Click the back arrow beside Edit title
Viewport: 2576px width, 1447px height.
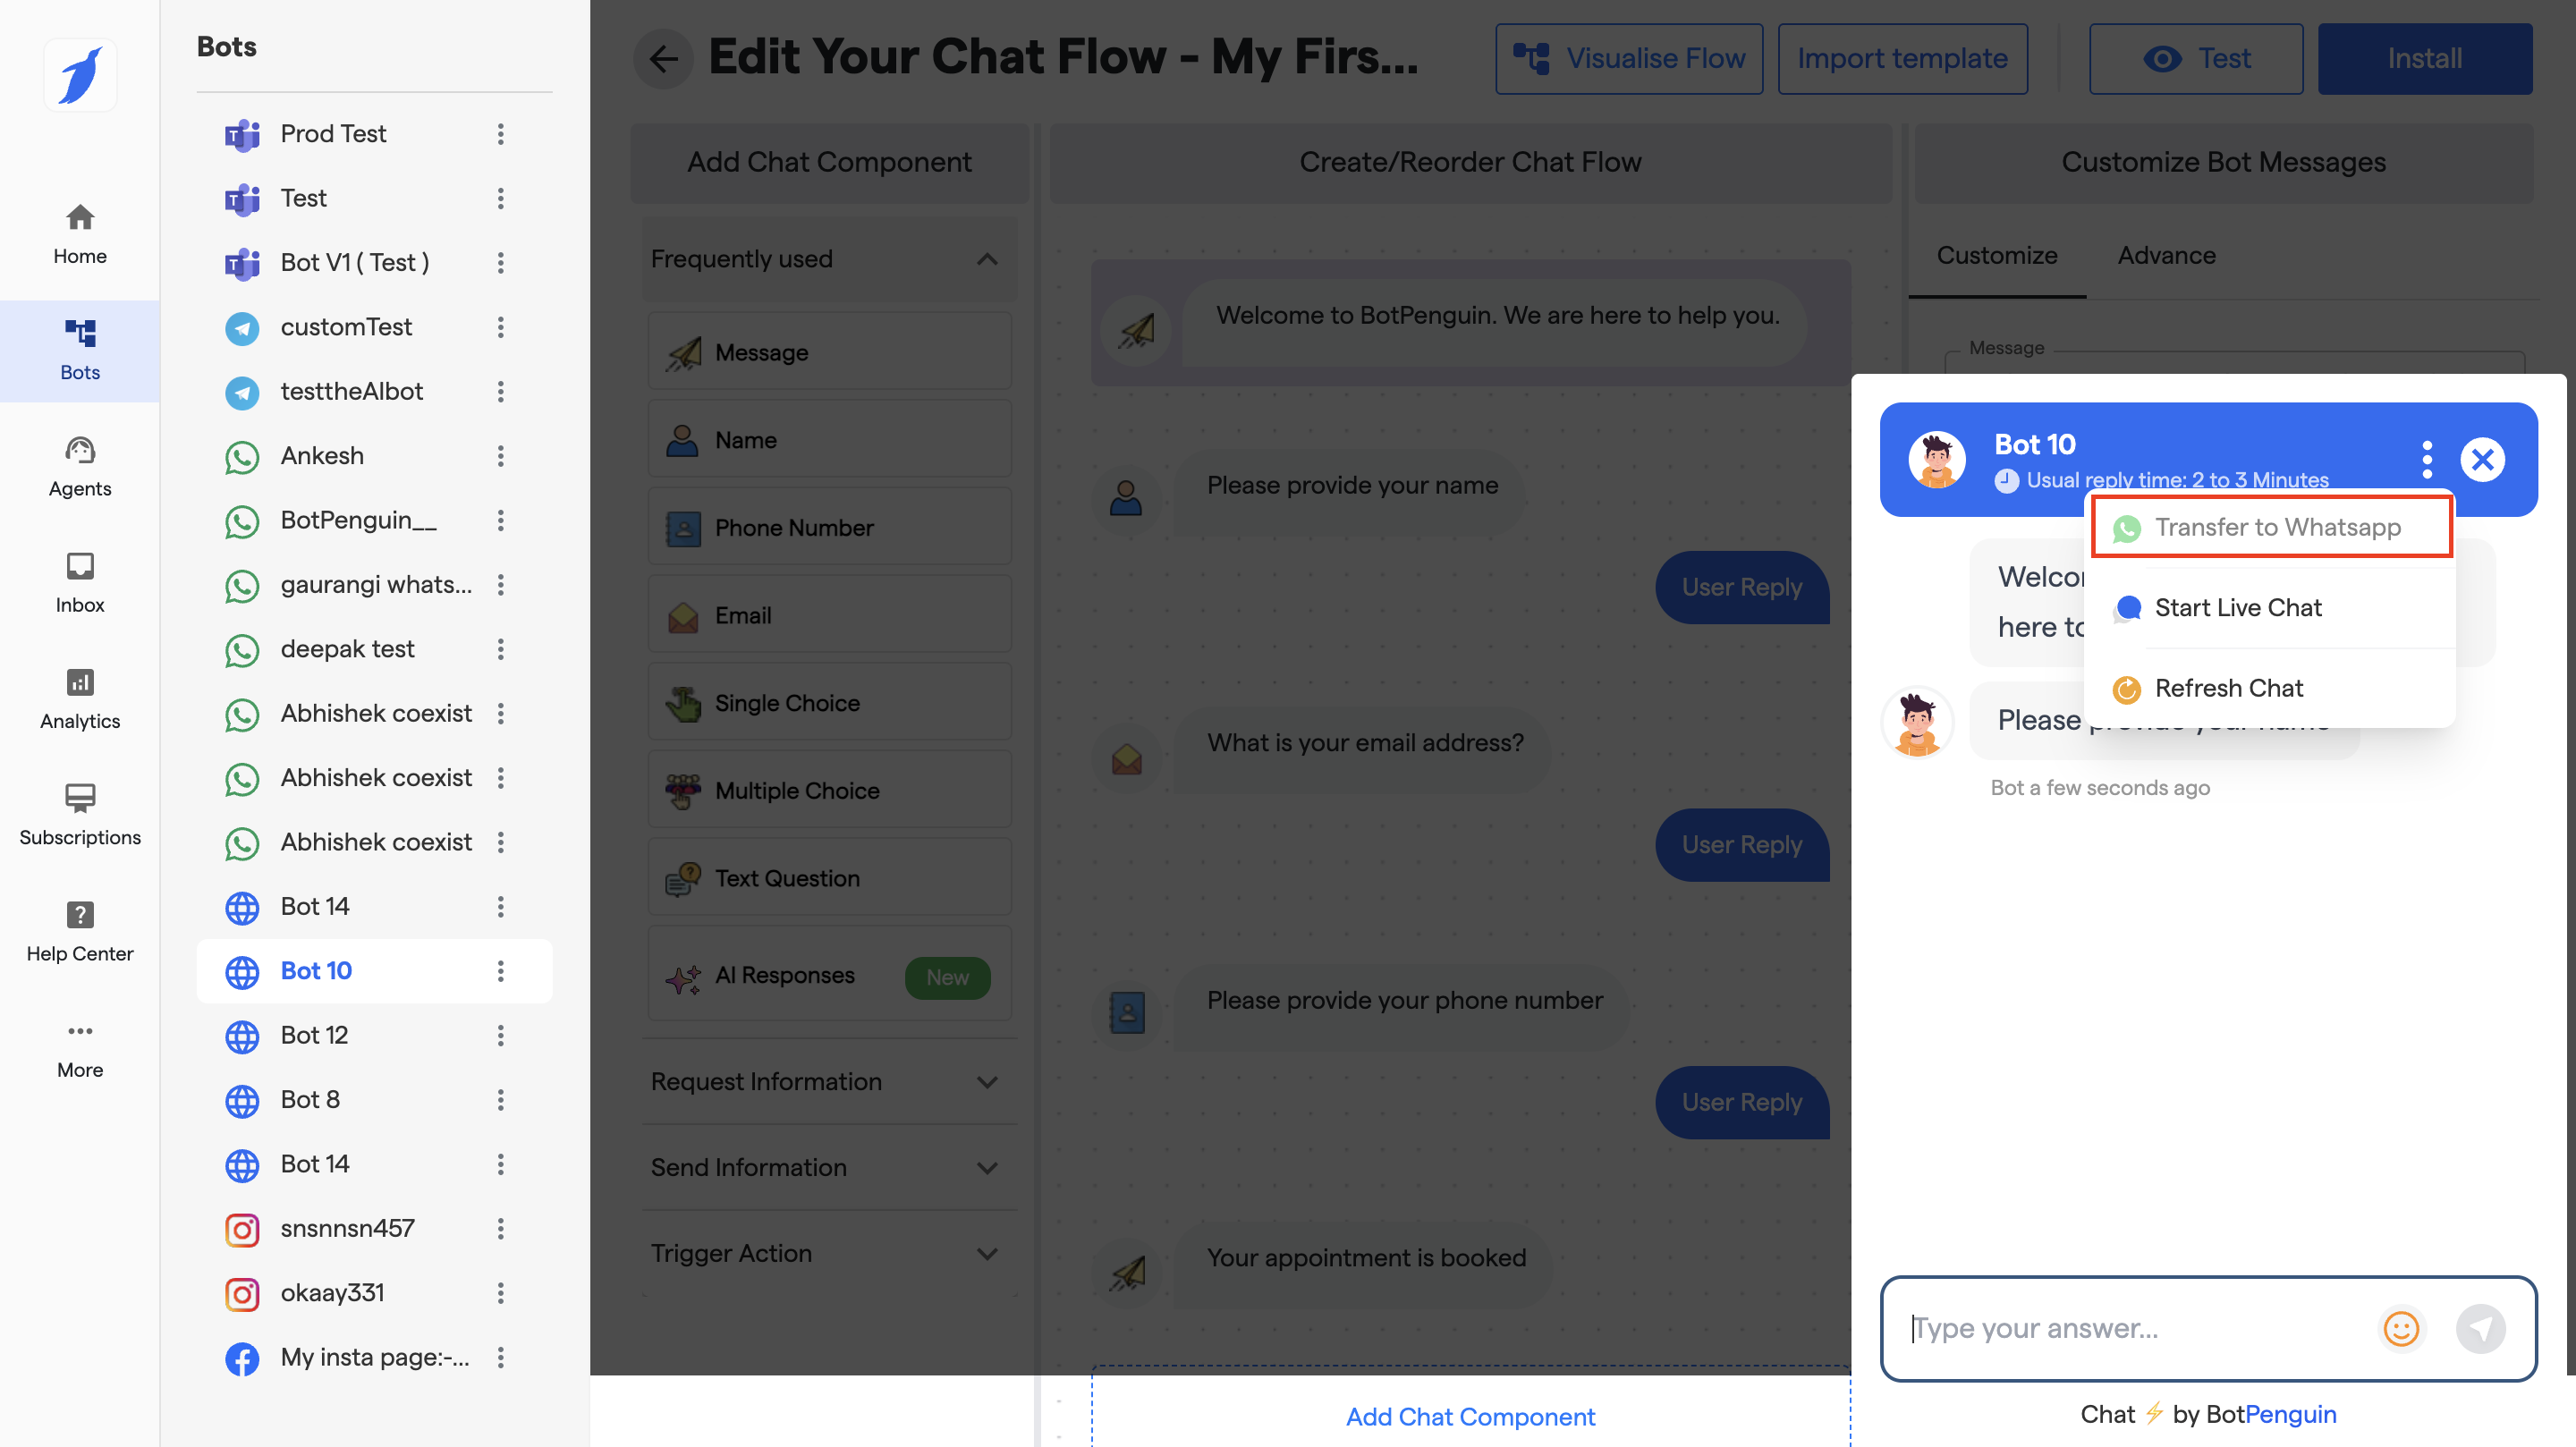[x=663, y=59]
